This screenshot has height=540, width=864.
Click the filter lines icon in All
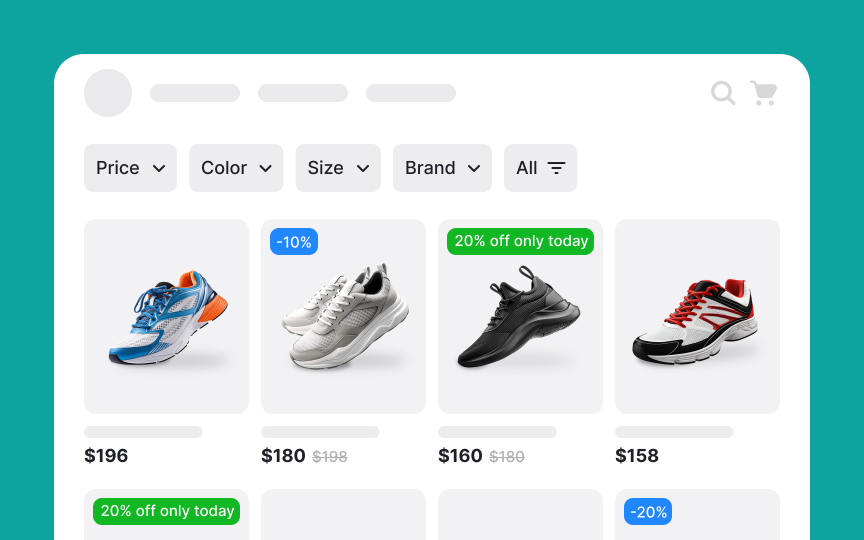point(557,168)
